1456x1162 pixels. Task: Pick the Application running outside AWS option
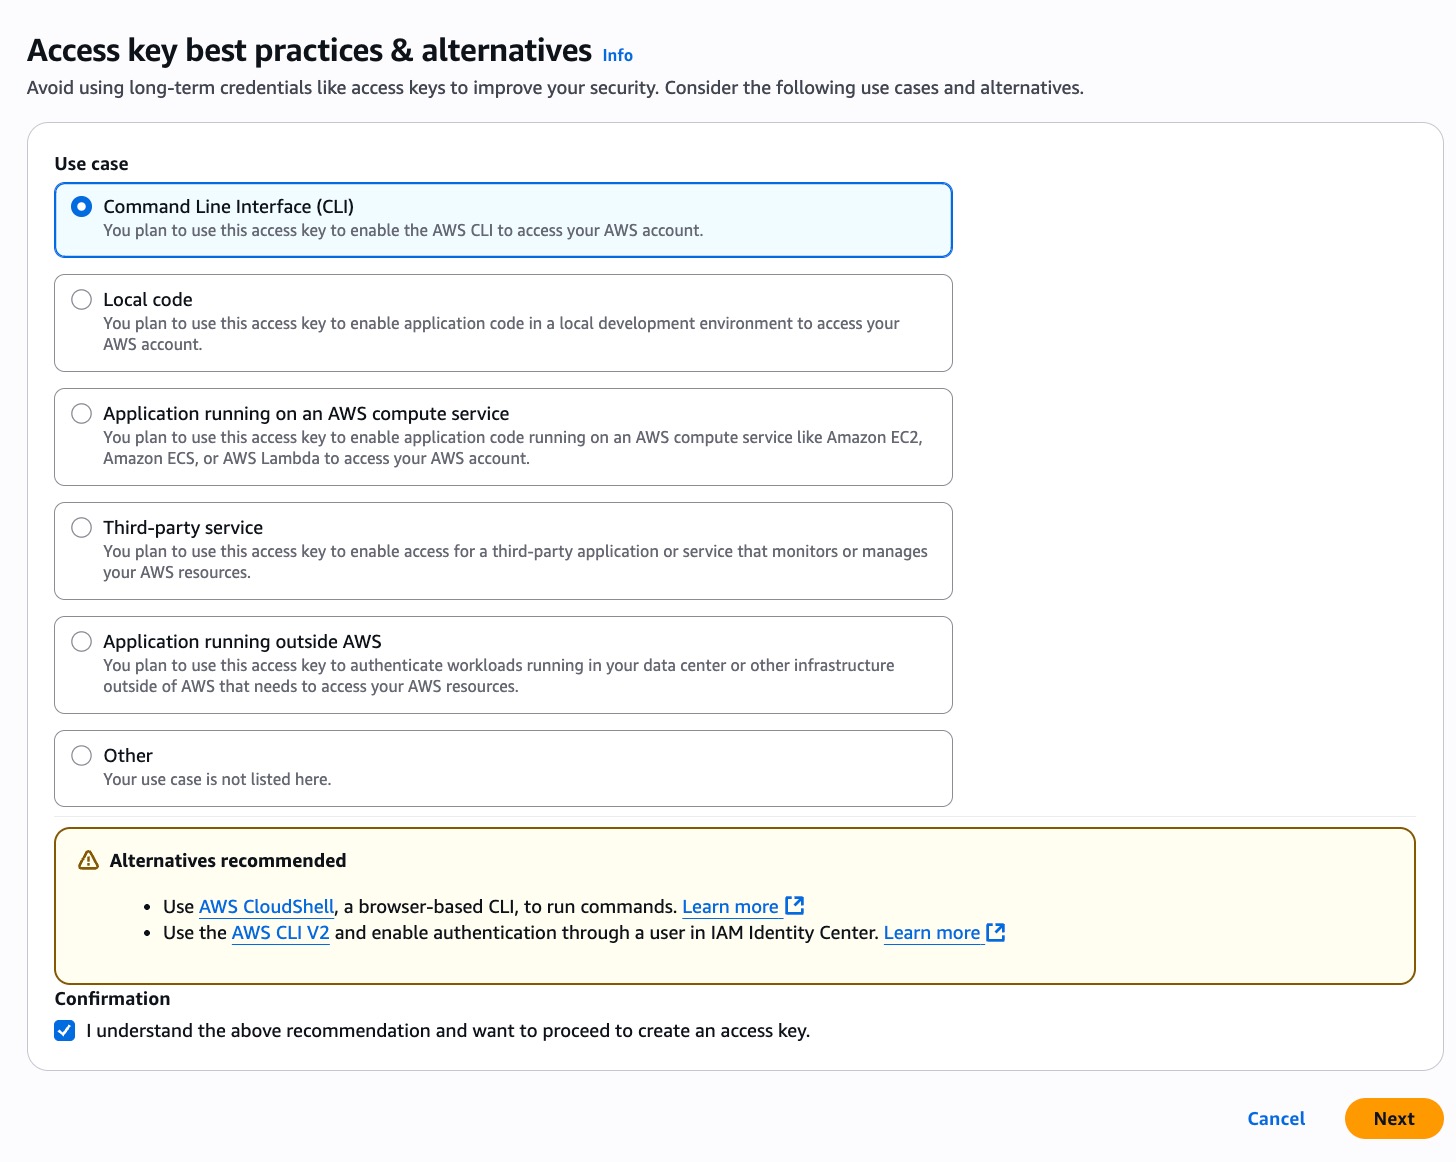point(81,641)
